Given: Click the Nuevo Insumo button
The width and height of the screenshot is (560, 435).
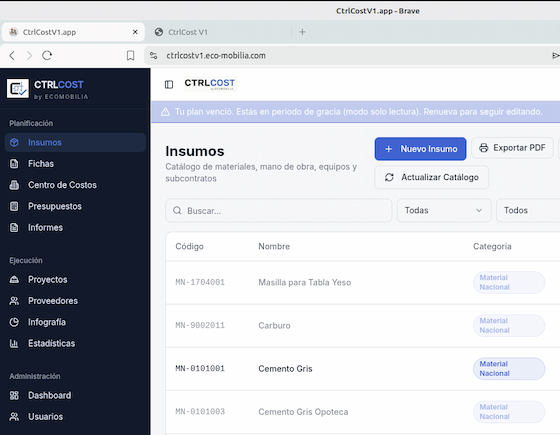Looking at the screenshot, I should pyautogui.click(x=420, y=149).
